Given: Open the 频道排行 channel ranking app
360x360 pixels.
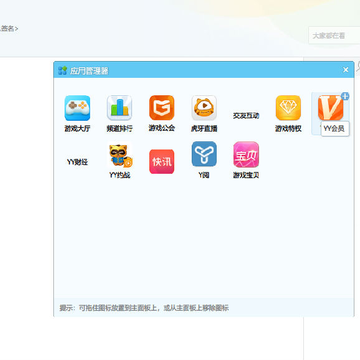Looking at the screenshot, I should pos(119,108).
